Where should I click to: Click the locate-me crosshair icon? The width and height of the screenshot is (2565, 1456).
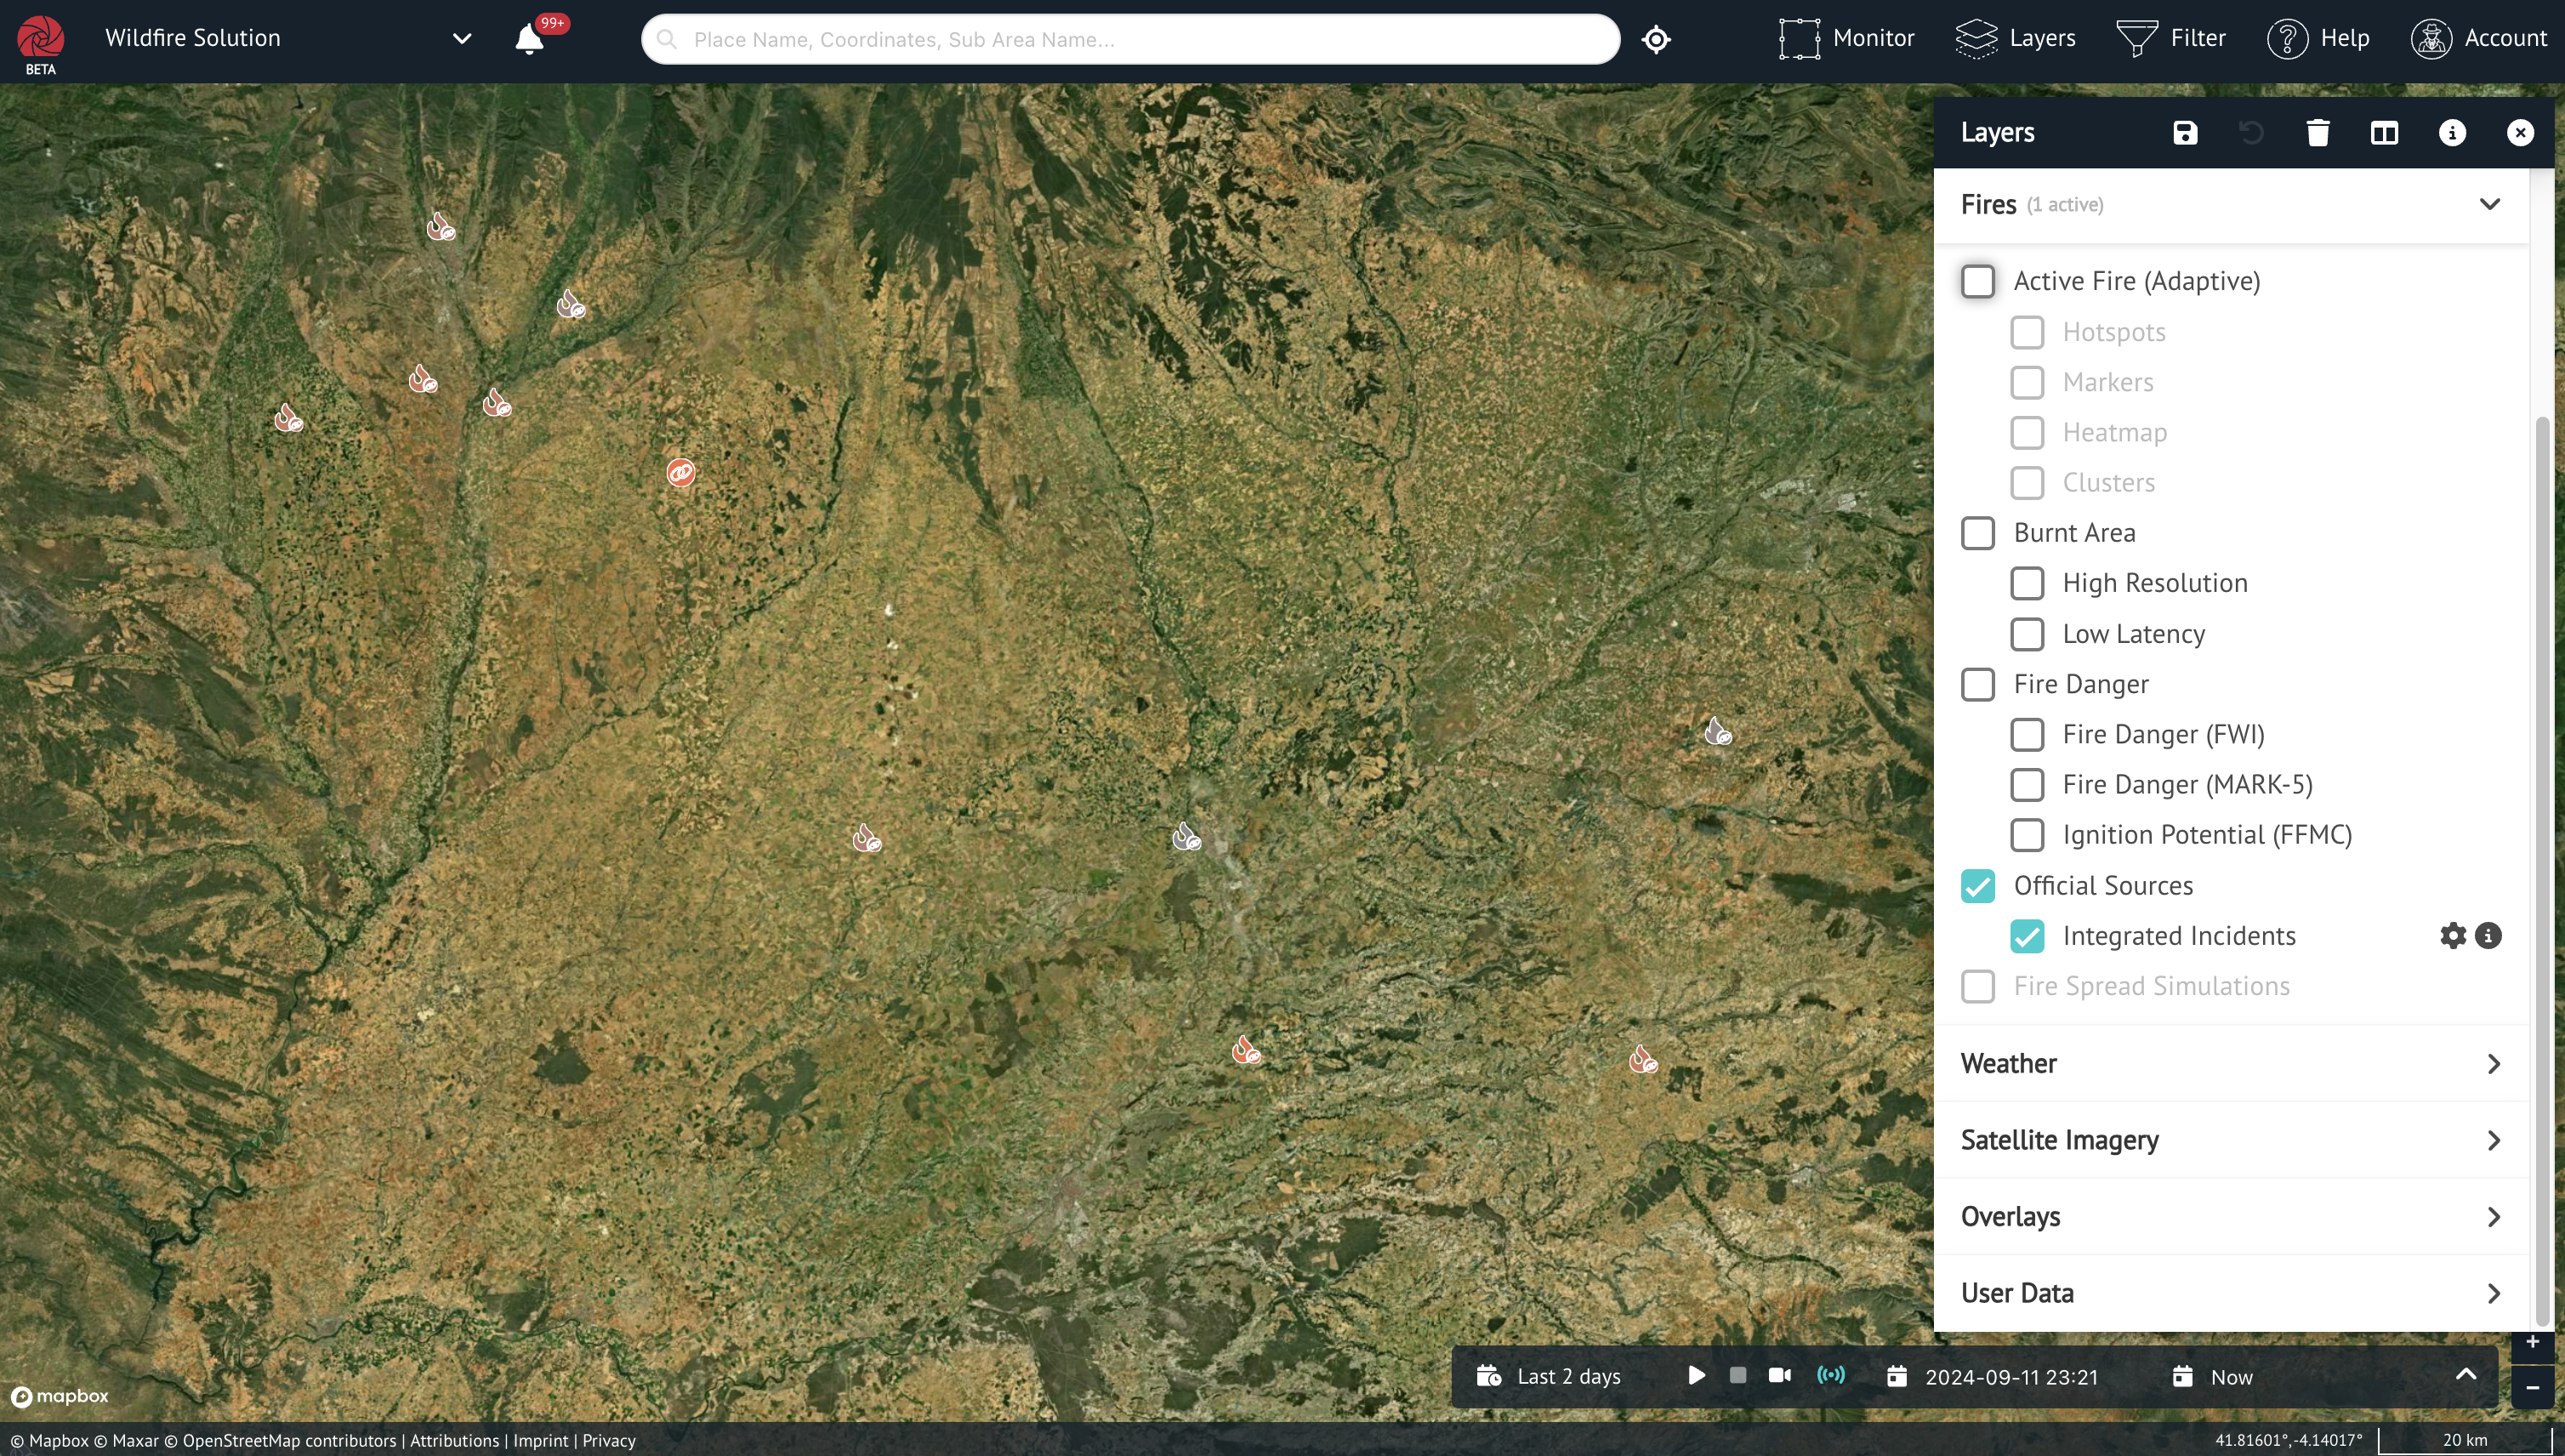coord(1656,40)
